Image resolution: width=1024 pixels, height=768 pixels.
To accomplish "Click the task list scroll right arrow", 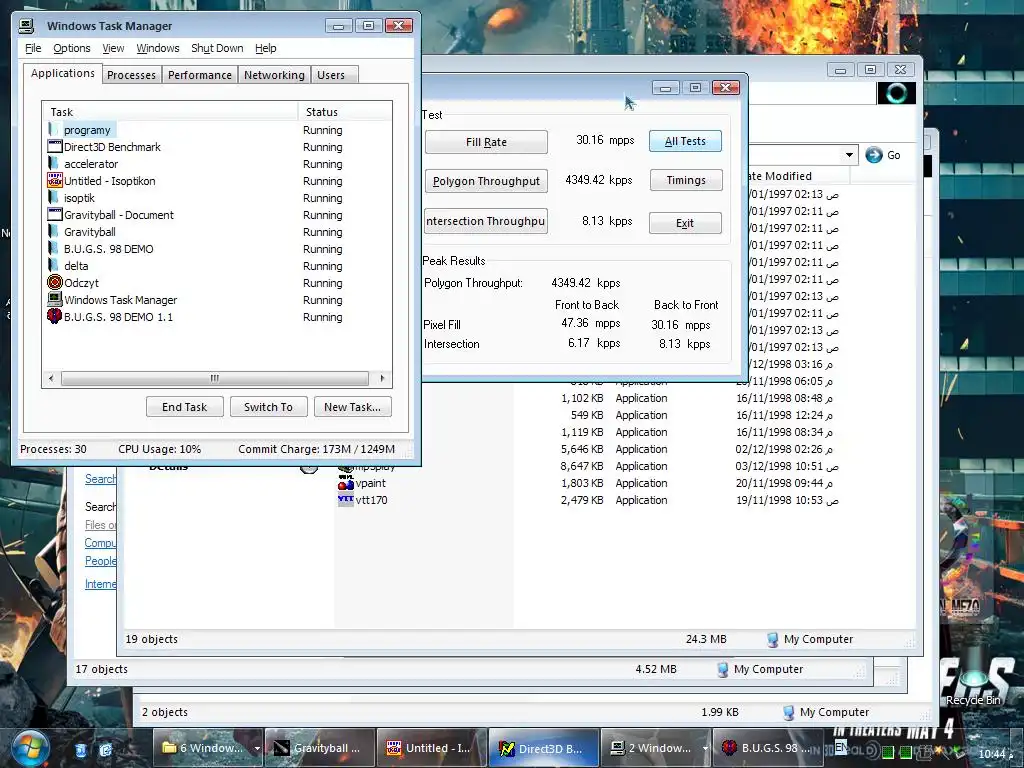I will click(383, 378).
